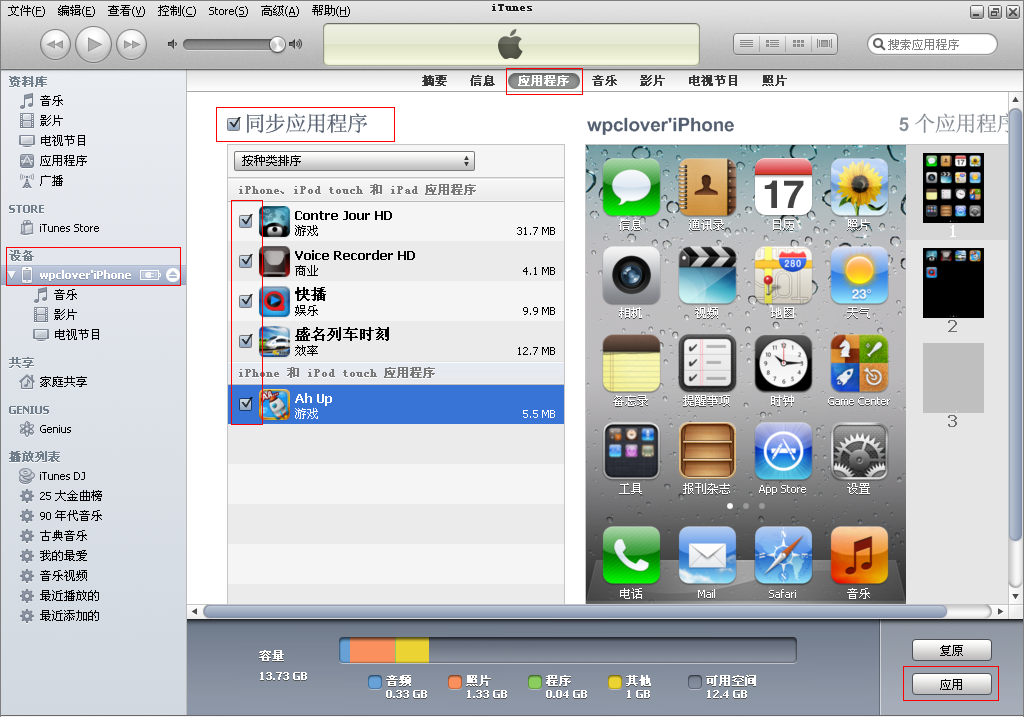
Task: Switch to the 影片 device tab
Action: (x=652, y=81)
